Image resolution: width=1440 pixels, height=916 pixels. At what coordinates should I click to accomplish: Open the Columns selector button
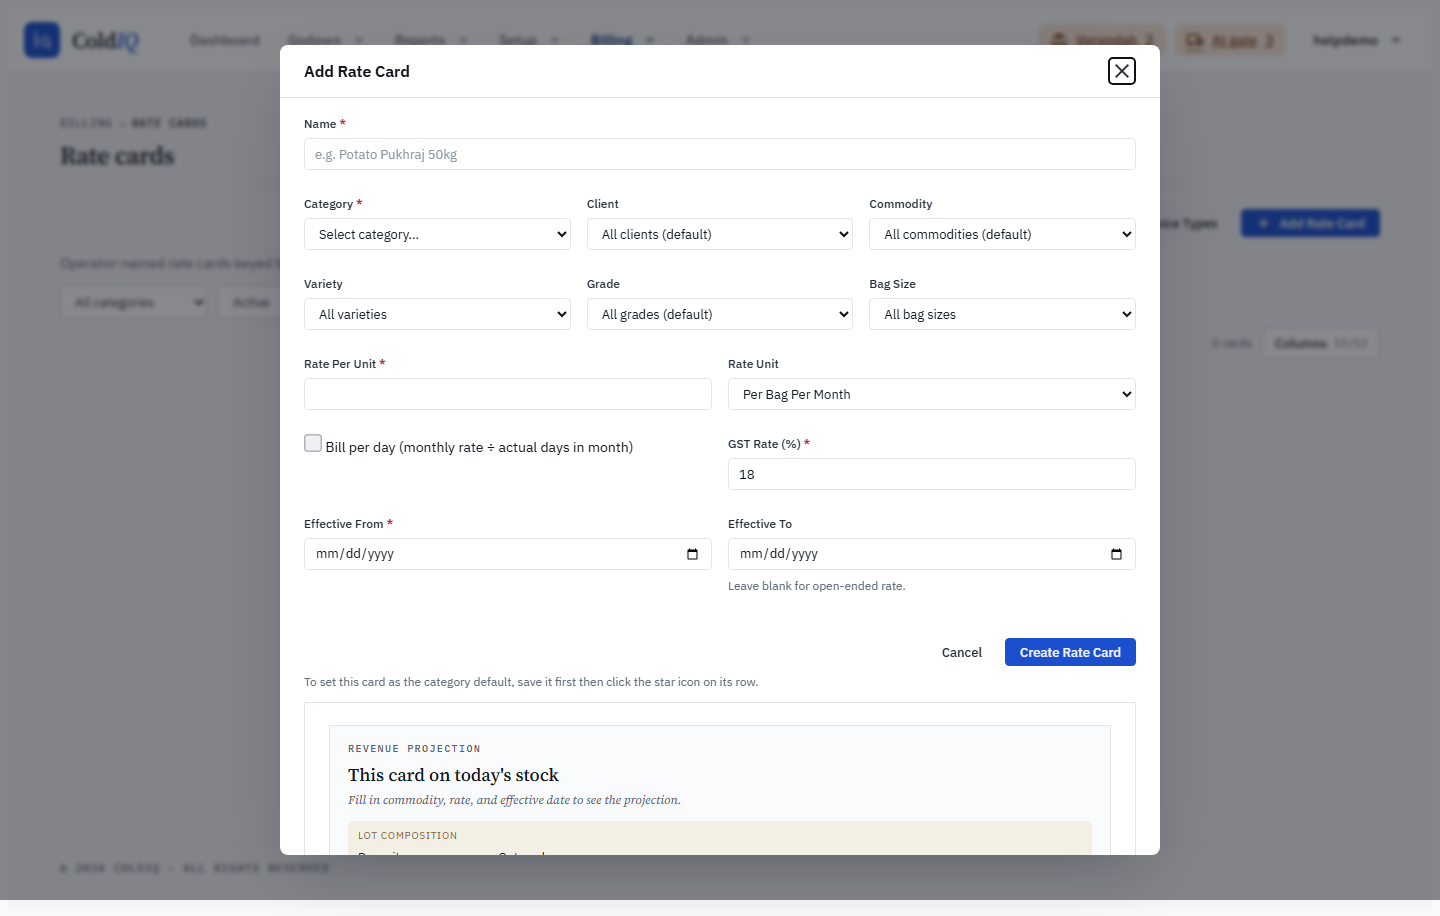tap(1320, 343)
